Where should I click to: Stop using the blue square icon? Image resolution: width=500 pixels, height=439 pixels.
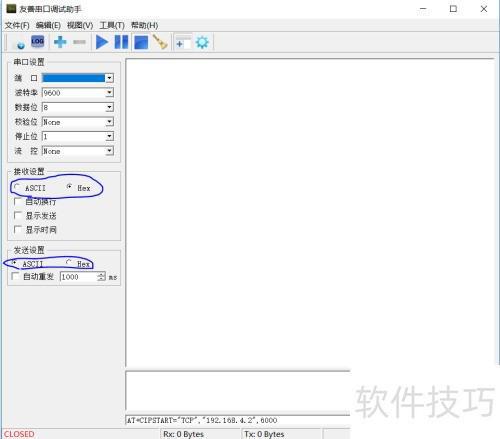click(141, 43)
